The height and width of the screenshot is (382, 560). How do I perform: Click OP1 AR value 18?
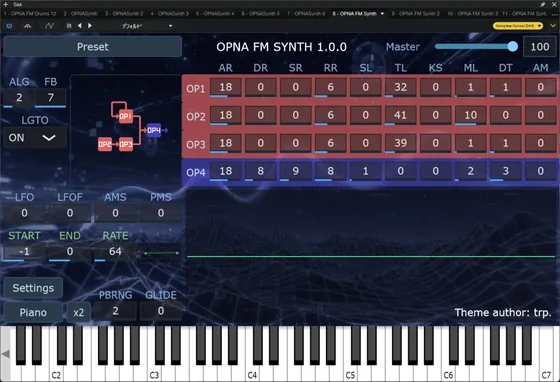(226, 87)
